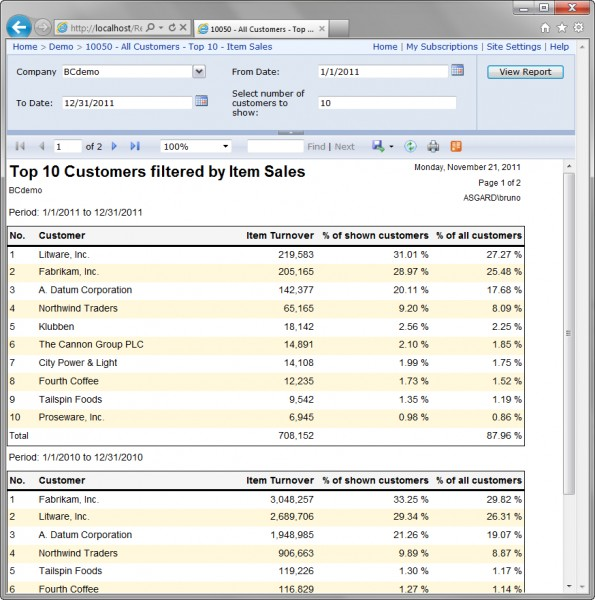
Task: Click the browser address bar URL
Action: coord(106,28)
